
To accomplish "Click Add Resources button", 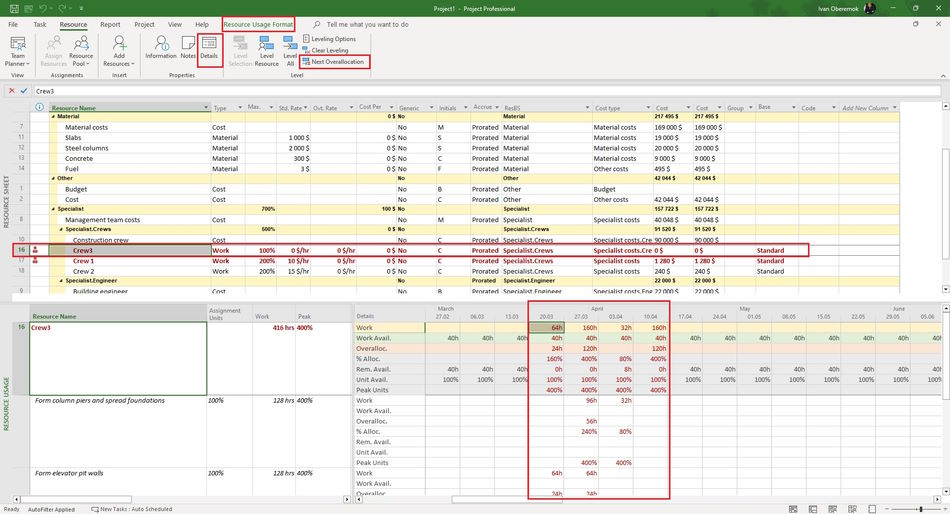I will click(x=119, y=51).
